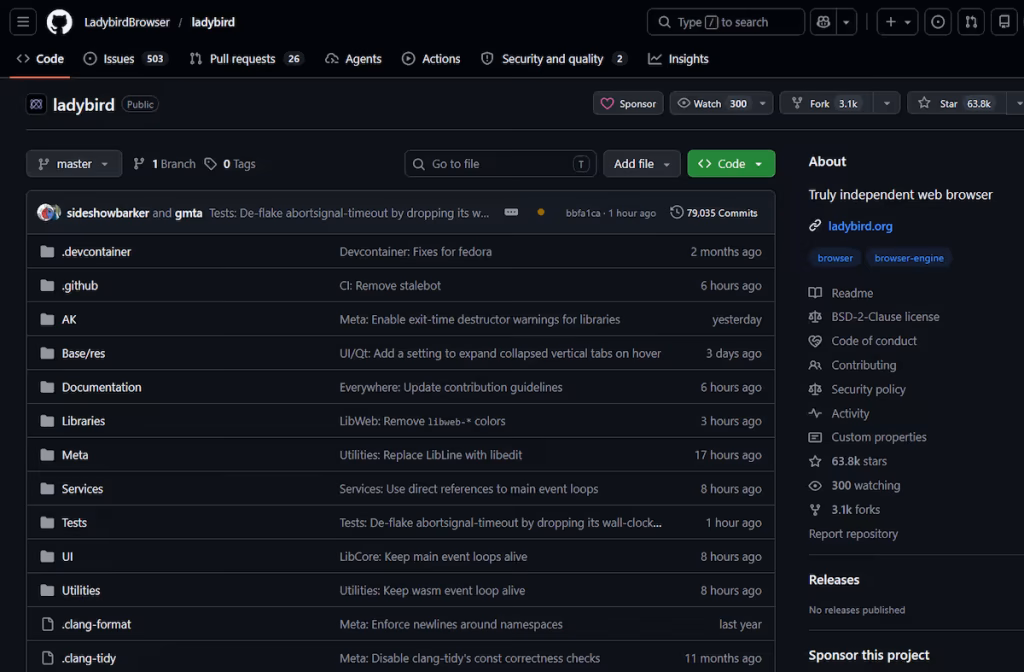The height and width of the screenshot is (672, 1024).
Task: Click the fork icon next to 3.1k forks
Action: [815, 509]
